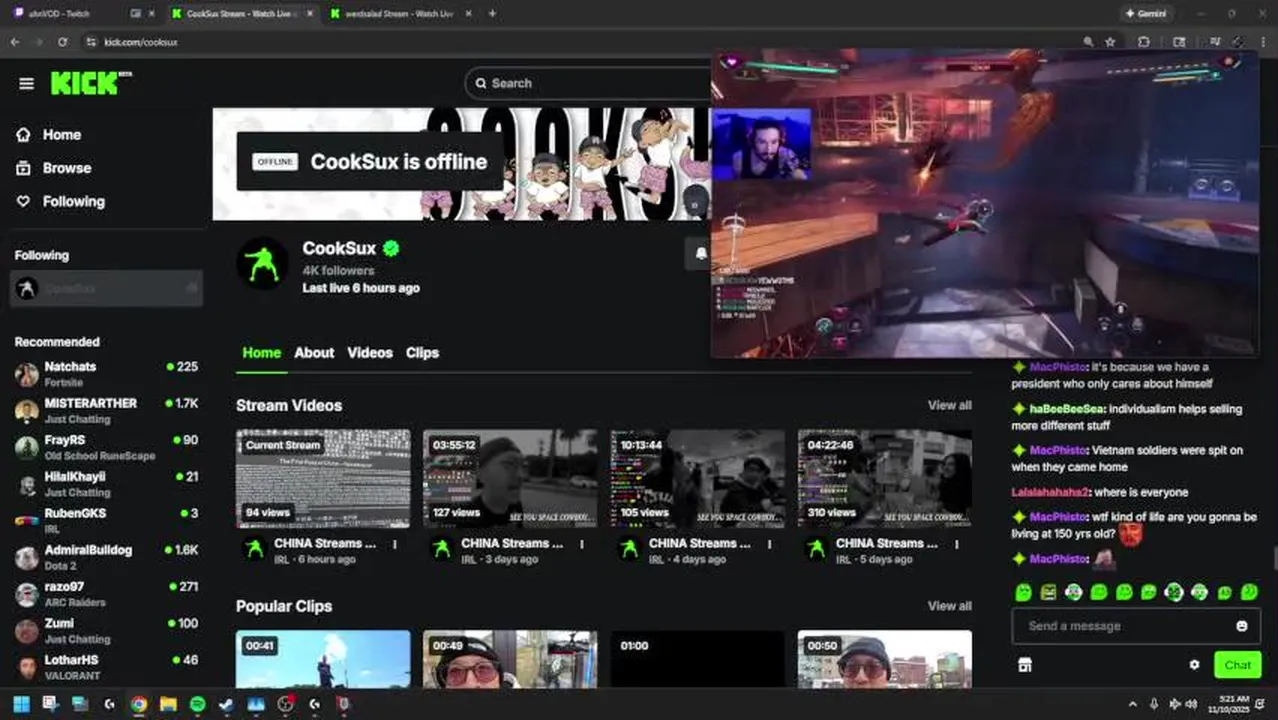The image size is (1278, 720).
Task: Open a new browser tab with plus
Action: pyautogui.click(x=493, y=14)
